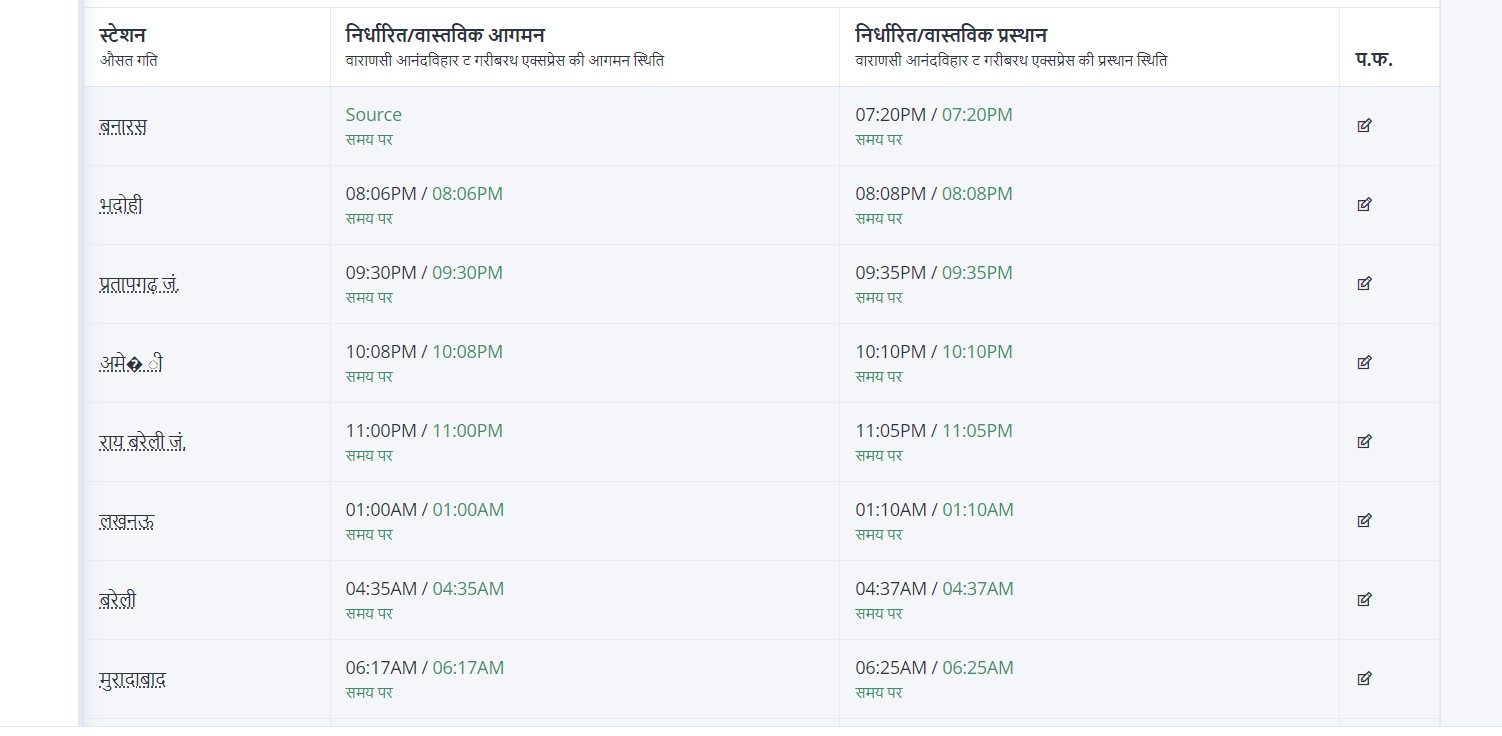
Task: Click the 09:35PM / 09:35PM departure time
Action: 934,273
